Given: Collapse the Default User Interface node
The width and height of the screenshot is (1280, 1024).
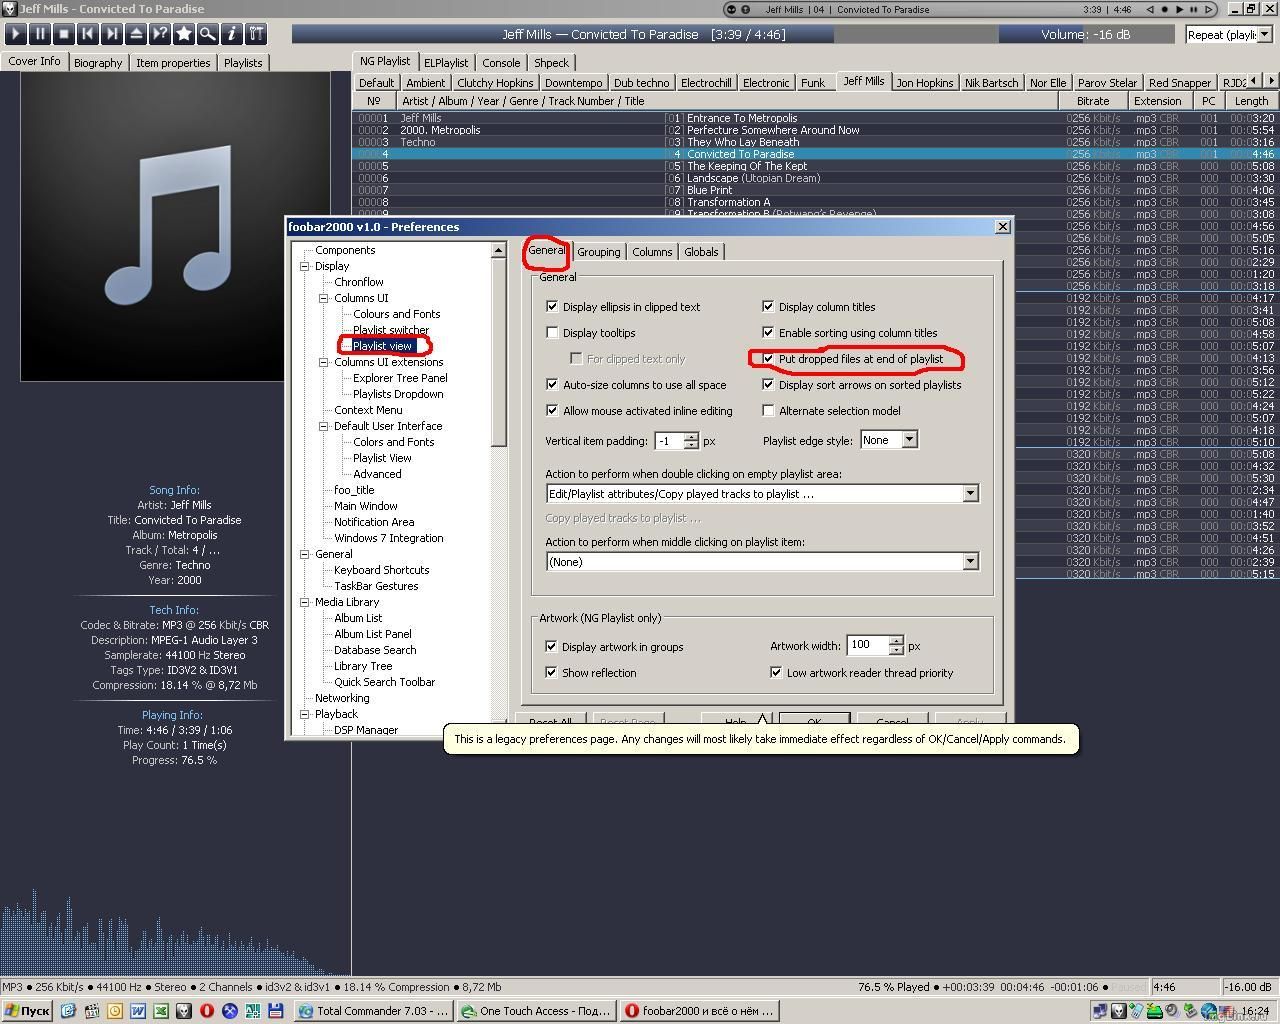Looking at the screenshot, I should 324,426.
